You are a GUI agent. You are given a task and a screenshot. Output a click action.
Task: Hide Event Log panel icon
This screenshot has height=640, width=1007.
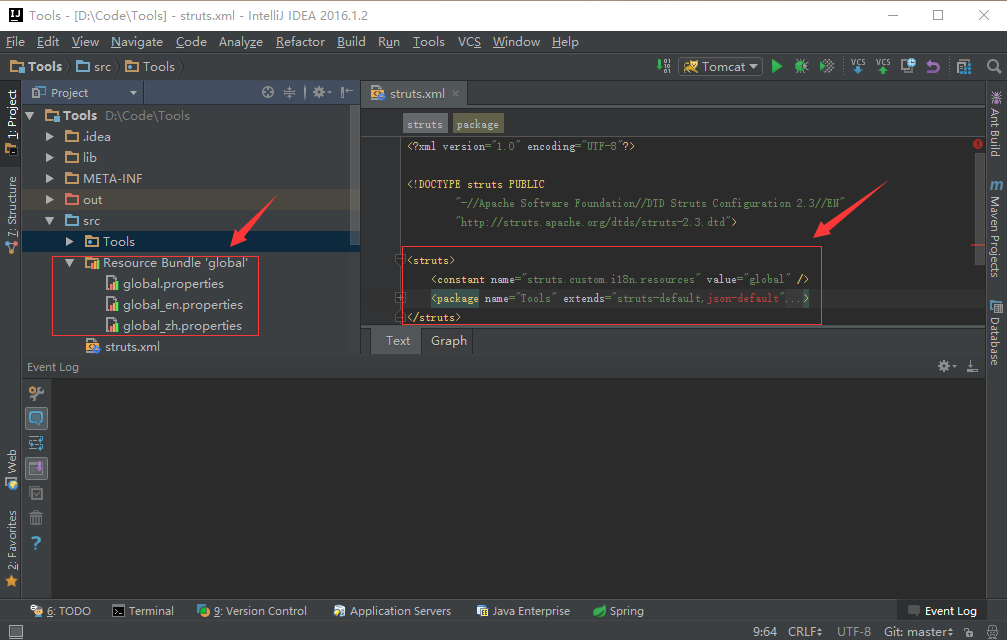click(972, 366)
